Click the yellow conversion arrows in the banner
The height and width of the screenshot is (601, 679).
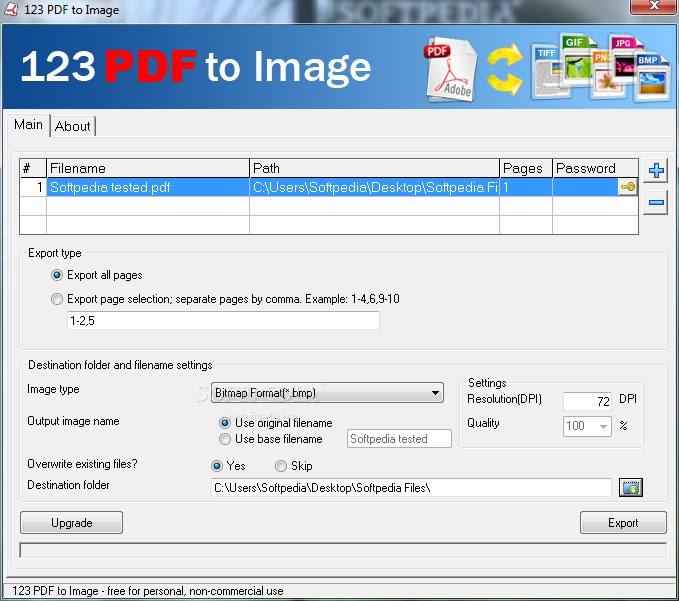click(x=505, y=69)
